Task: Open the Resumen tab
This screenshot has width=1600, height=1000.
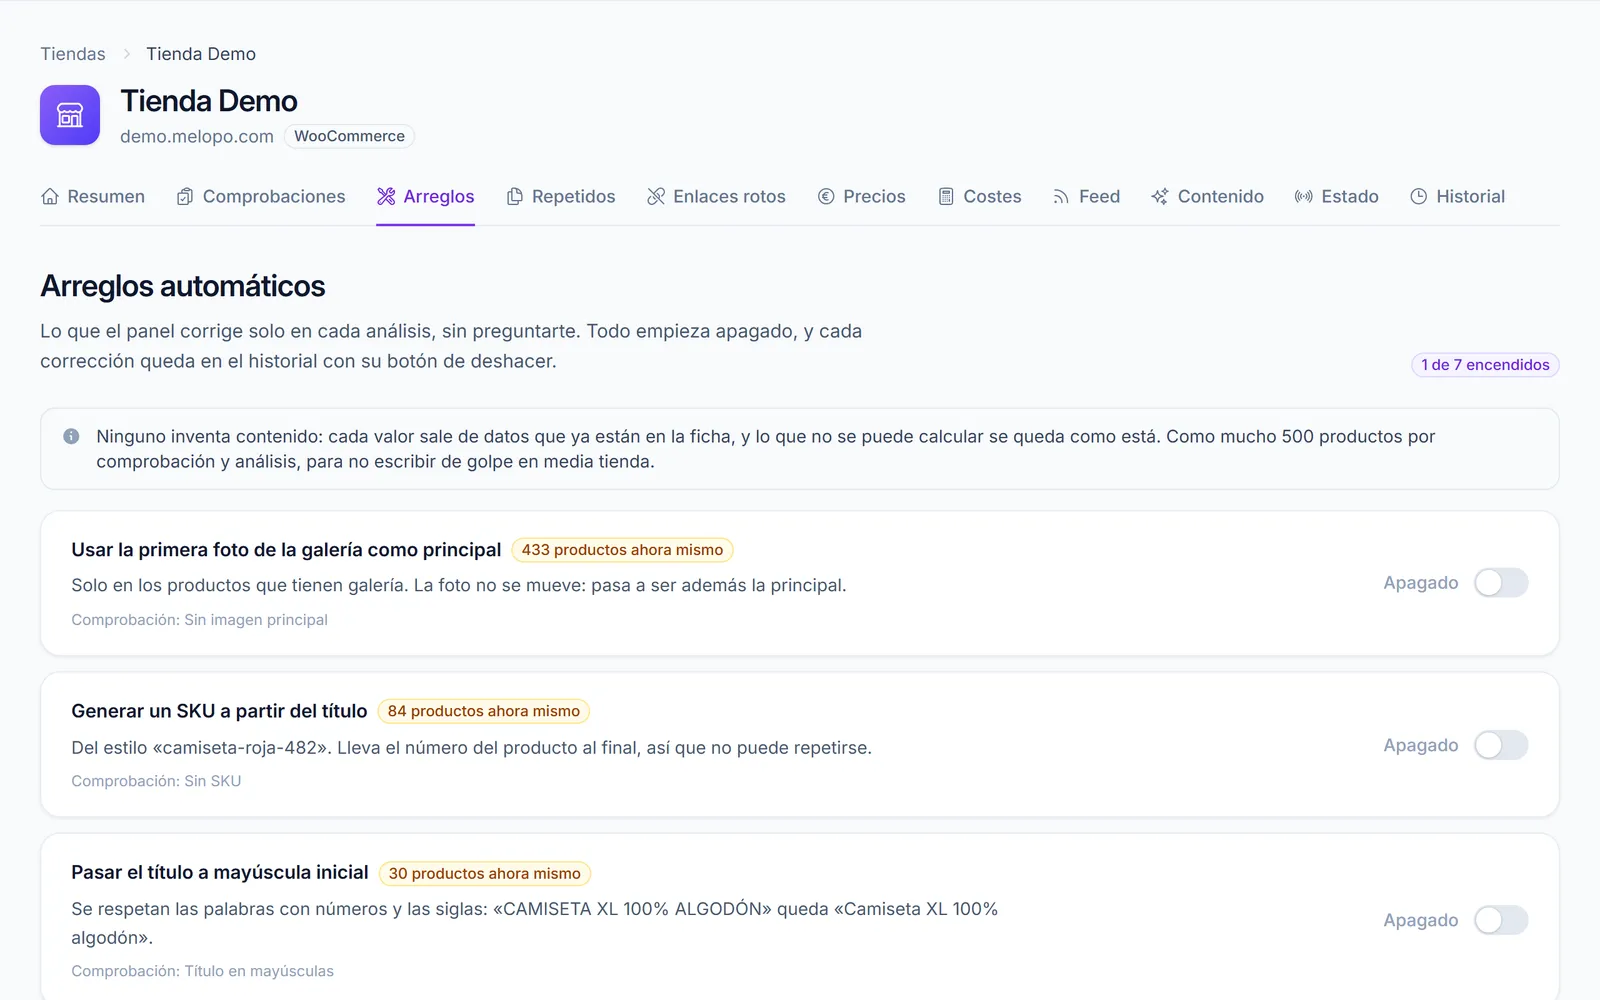Action: [x=93, y=196]
